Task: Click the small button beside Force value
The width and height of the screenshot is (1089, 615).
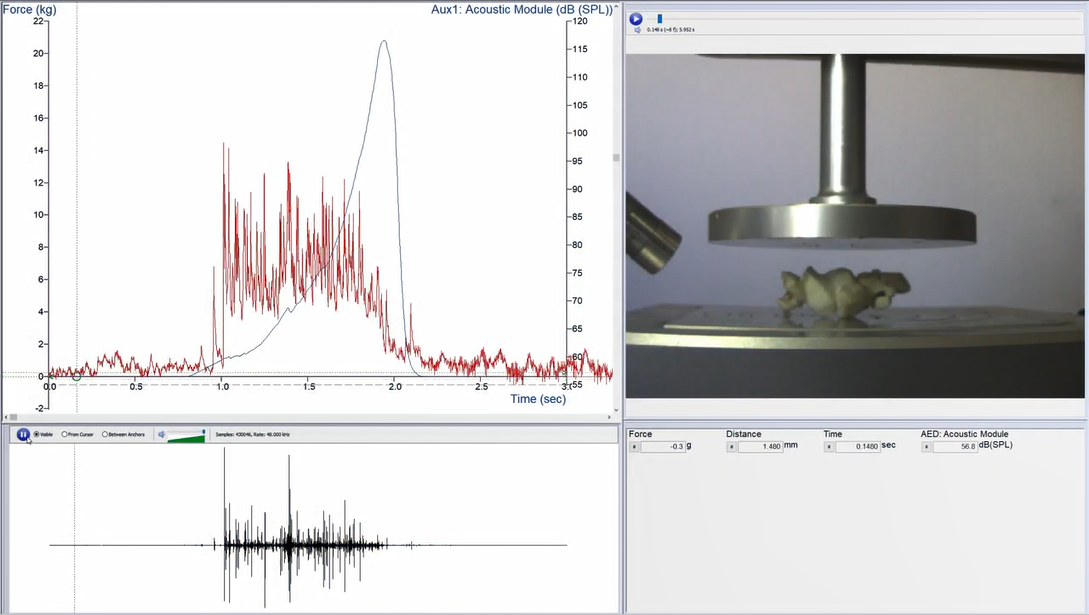Action: [634, 447]
